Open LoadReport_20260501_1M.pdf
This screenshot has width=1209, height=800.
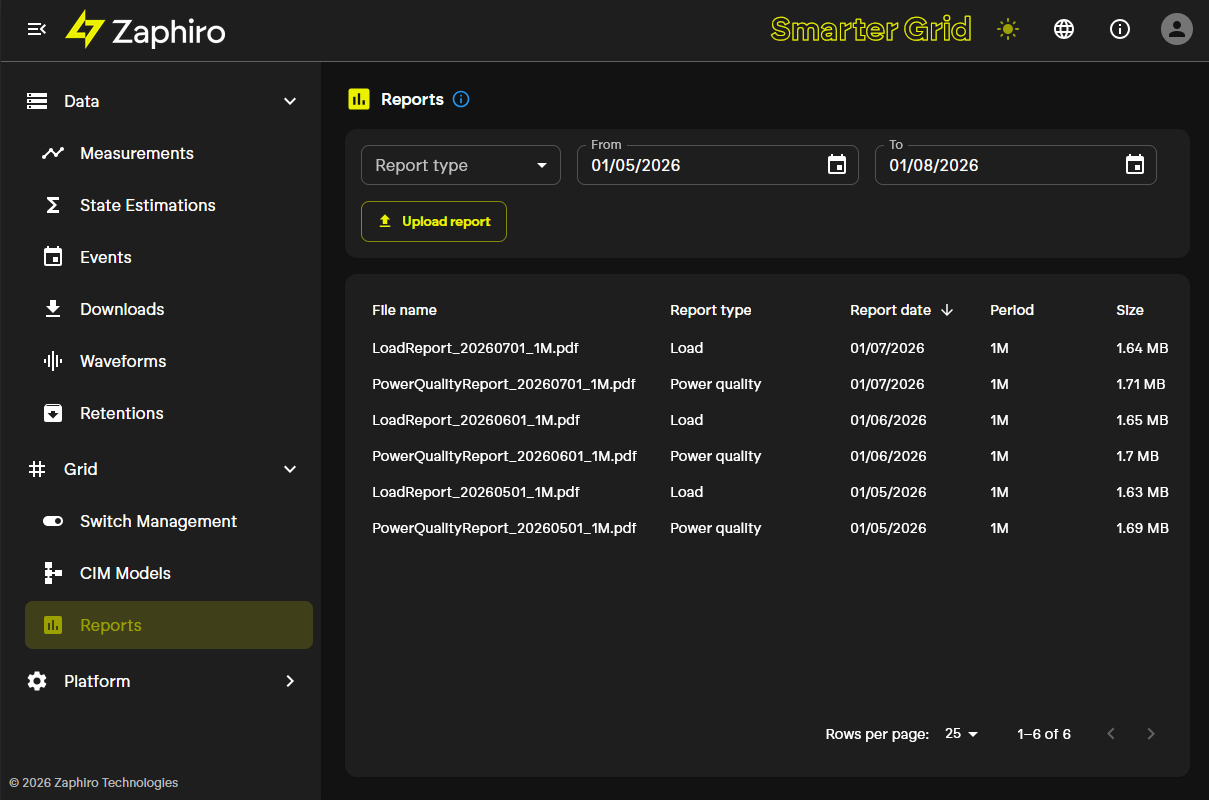(476, 492)
